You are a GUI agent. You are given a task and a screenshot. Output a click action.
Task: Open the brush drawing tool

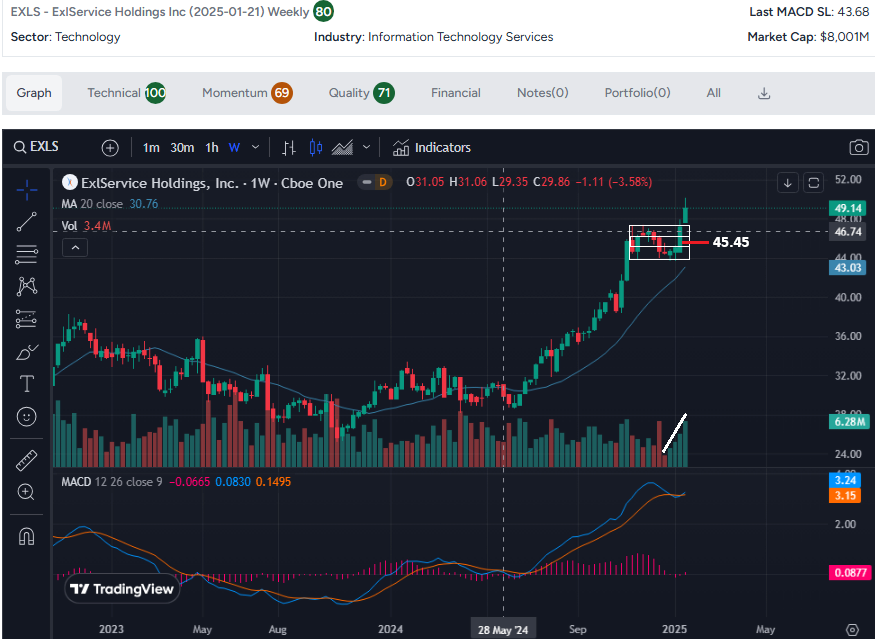point(27,352)
